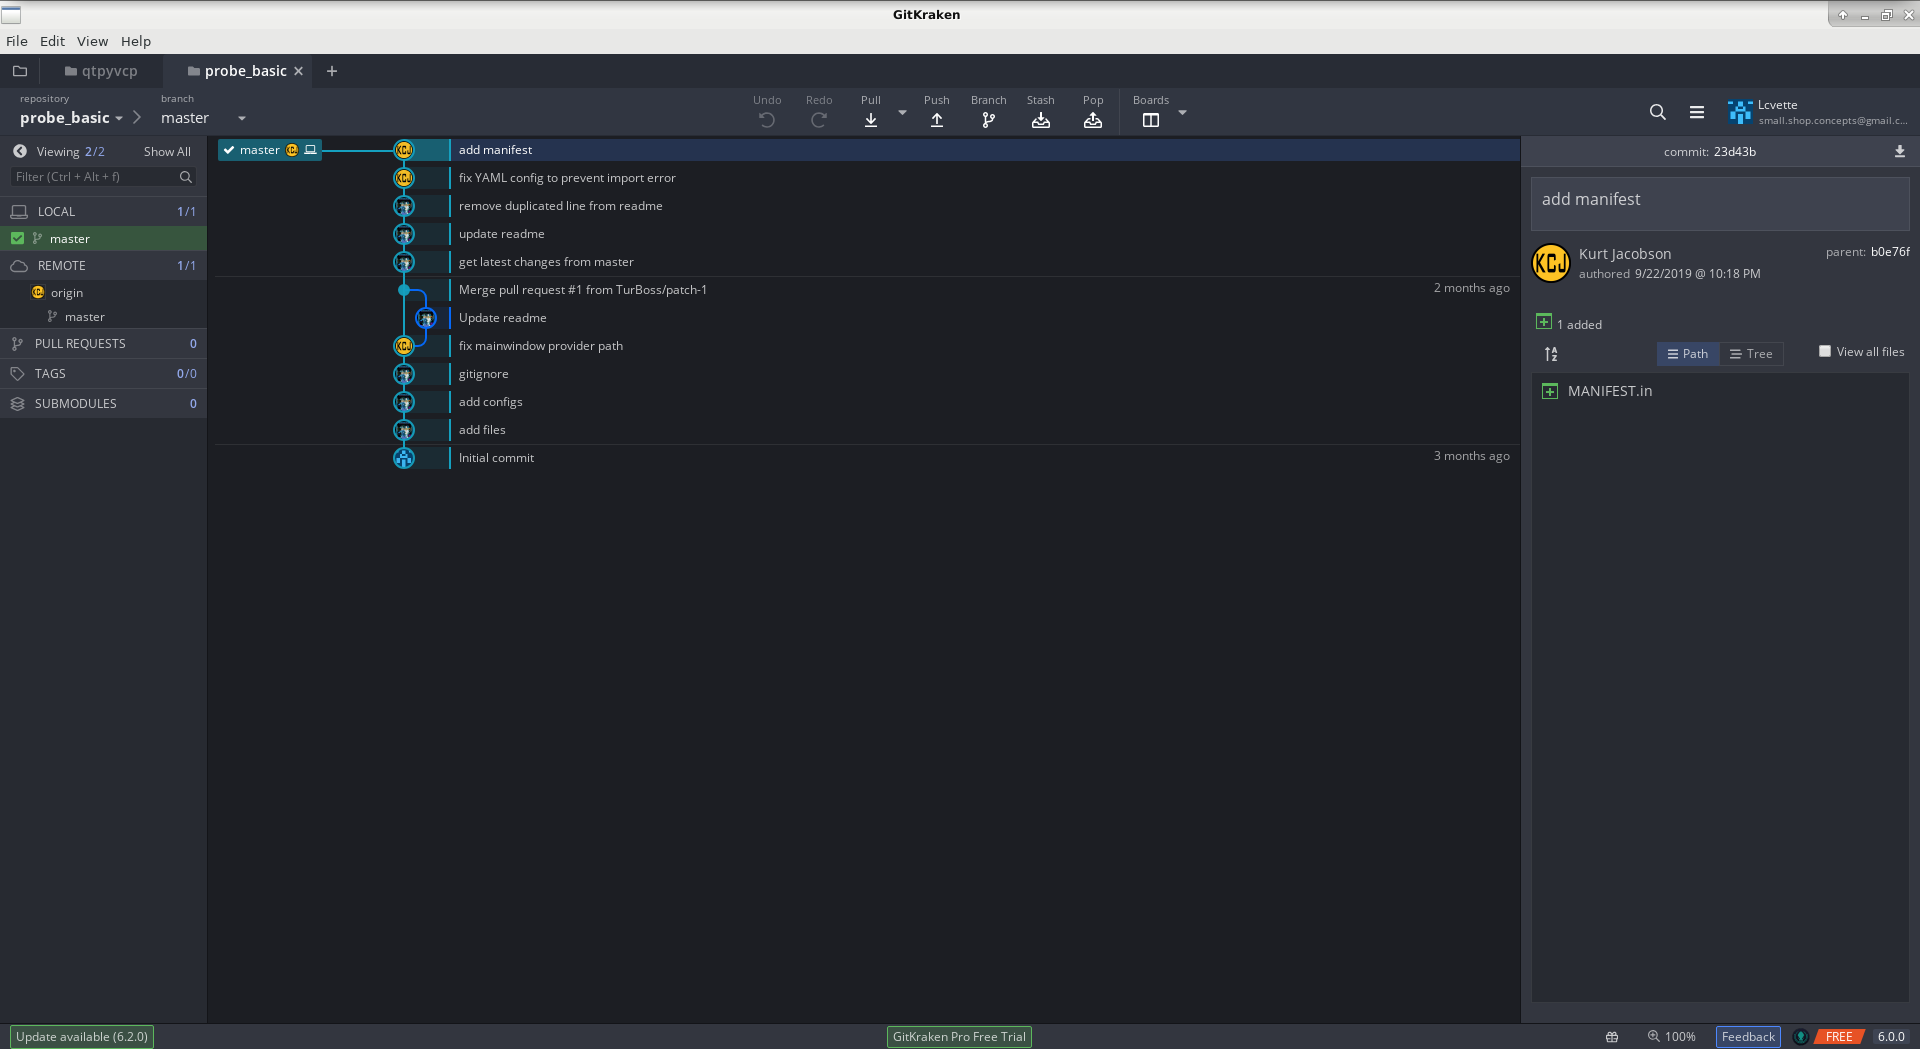The width and height of the screenshot is (1920, 1049).
Task: Open the View menu
Action: point(92,41)
